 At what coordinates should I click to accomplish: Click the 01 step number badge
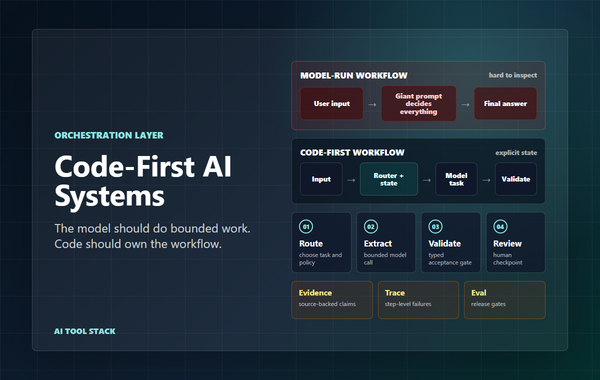tap(306, 227)
